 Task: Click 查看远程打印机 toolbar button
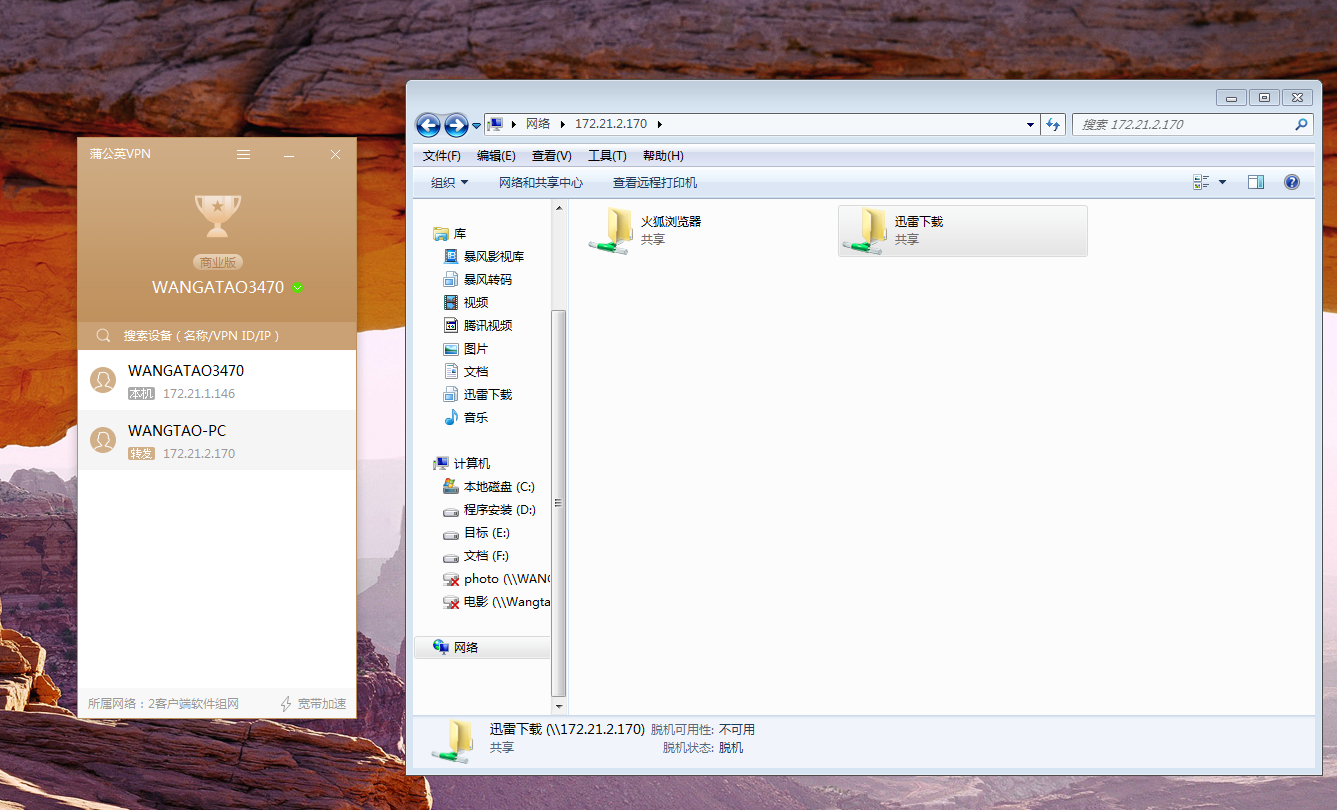coord(655,182)
